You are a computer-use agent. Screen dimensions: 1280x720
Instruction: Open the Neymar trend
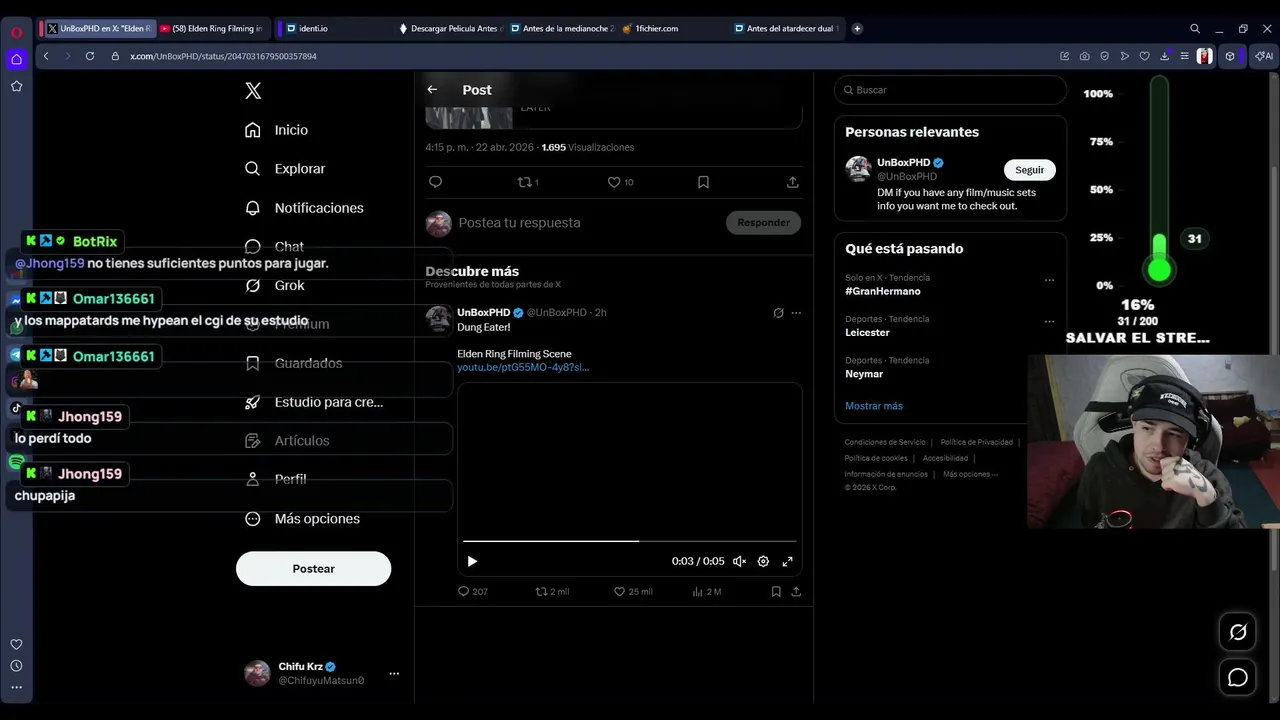click(864, 374)
